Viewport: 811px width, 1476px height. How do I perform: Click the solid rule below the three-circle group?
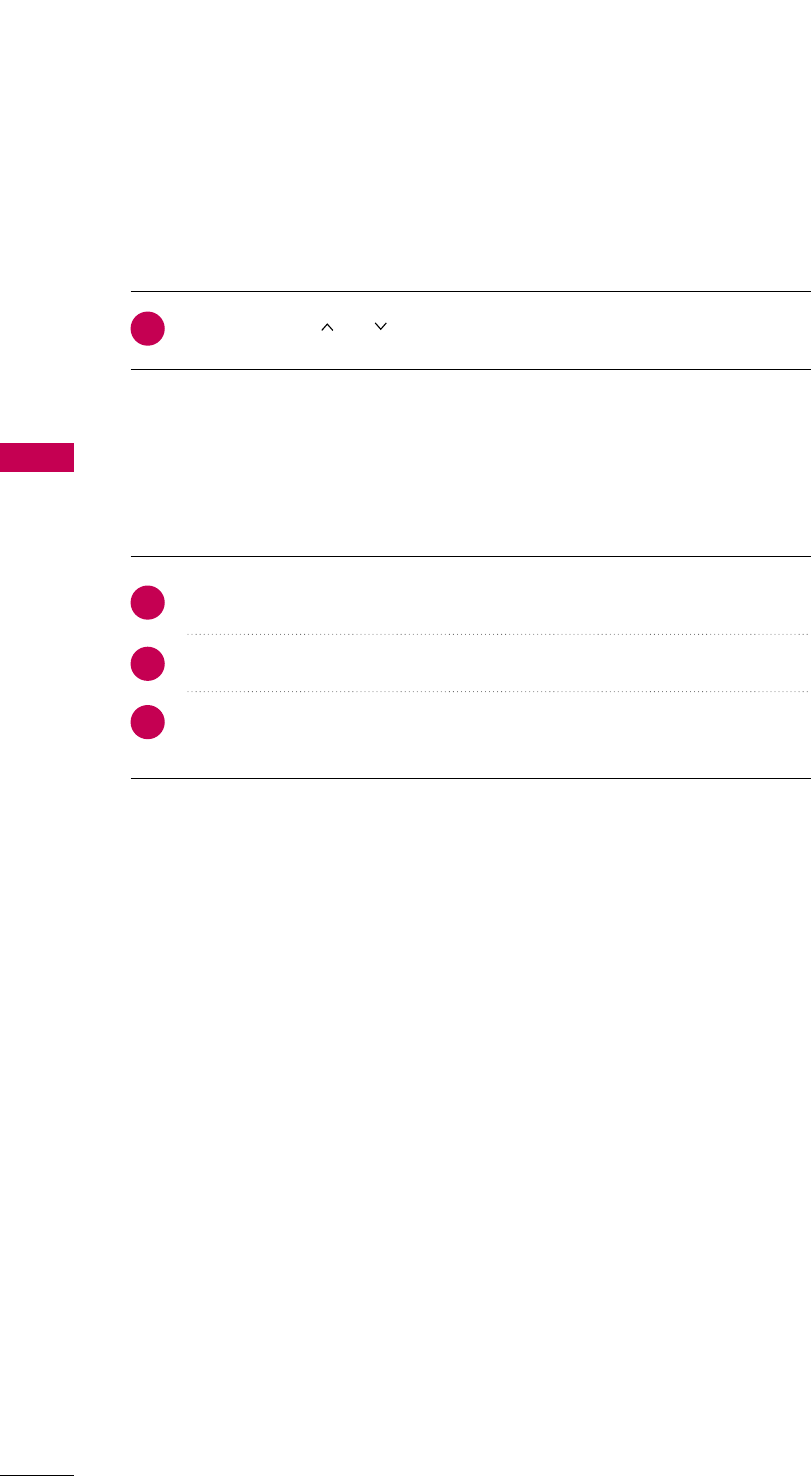pos(470,779)
